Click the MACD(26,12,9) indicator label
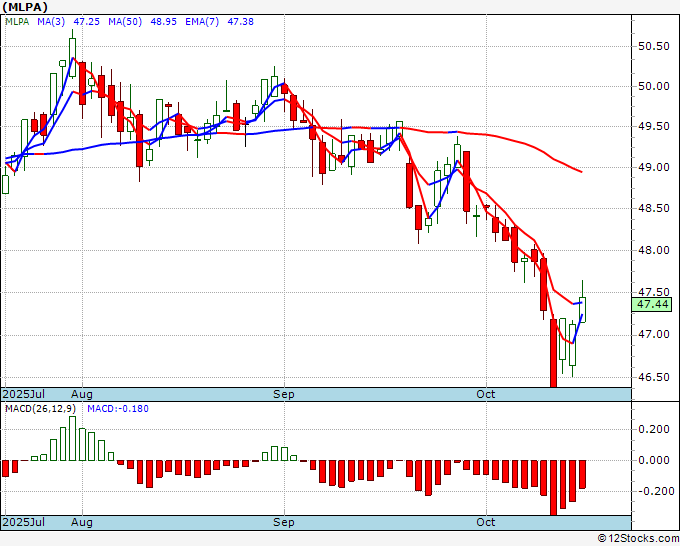Image resolution: width=680 pixels, height=546 pixels. [x=40, y=409]
